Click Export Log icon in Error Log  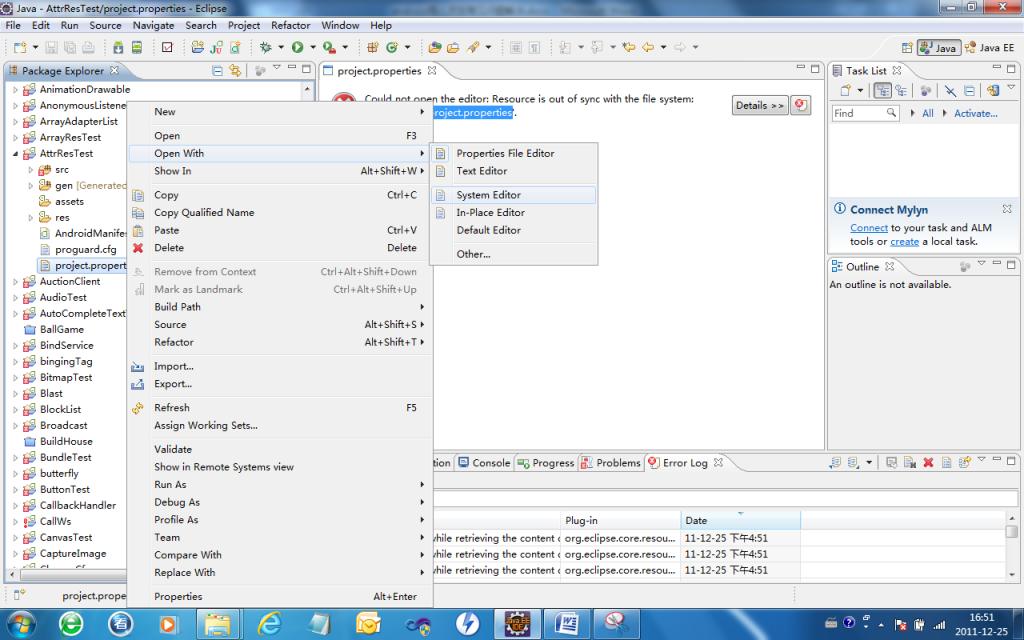[x=835, y=462]
